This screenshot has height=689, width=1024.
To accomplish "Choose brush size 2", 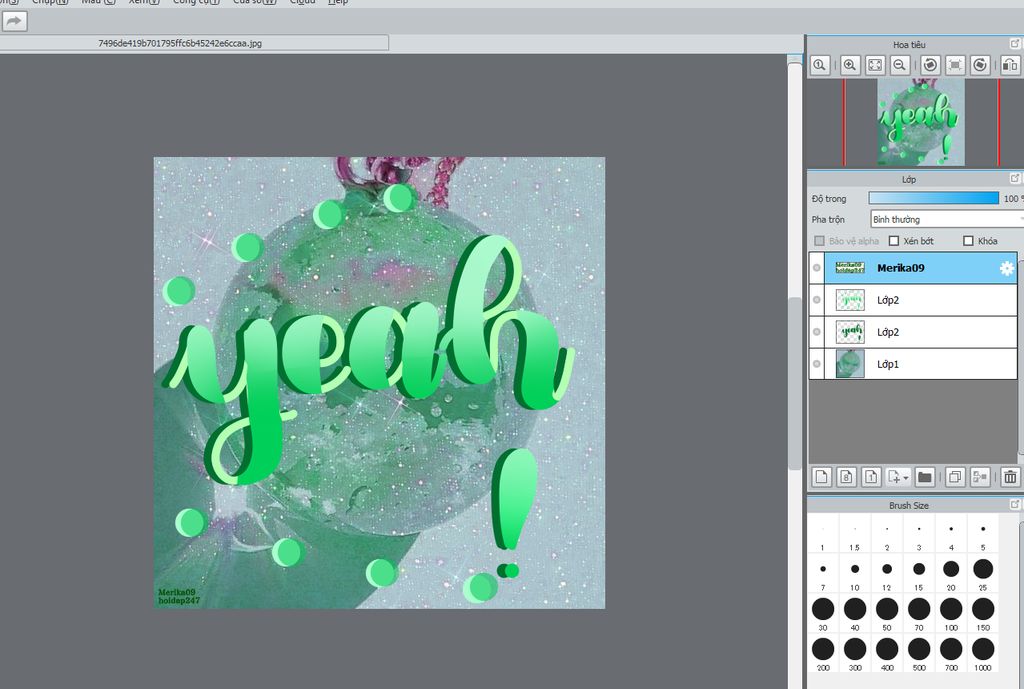I will [x=887, y=536].
